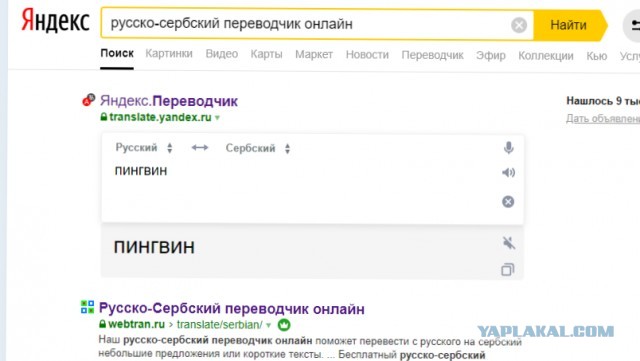The image size is (640, 361).
Task: Clear translator text with round X icon
Action: (508, 201)
